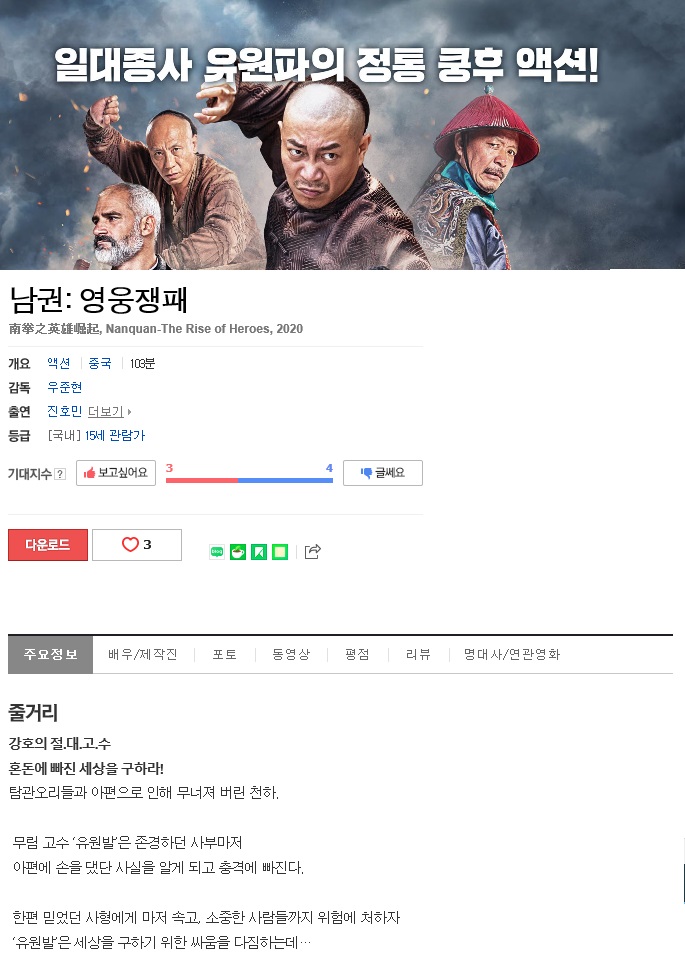Click the yellow memo share icon

pyautogui.click(x=280, y=552)
